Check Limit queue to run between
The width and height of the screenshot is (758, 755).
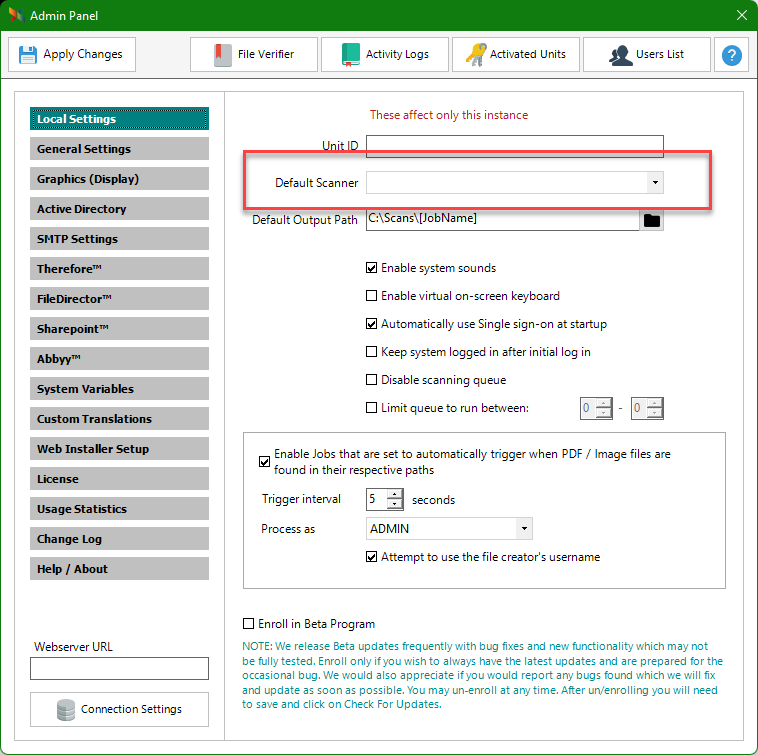click(371, 408)
